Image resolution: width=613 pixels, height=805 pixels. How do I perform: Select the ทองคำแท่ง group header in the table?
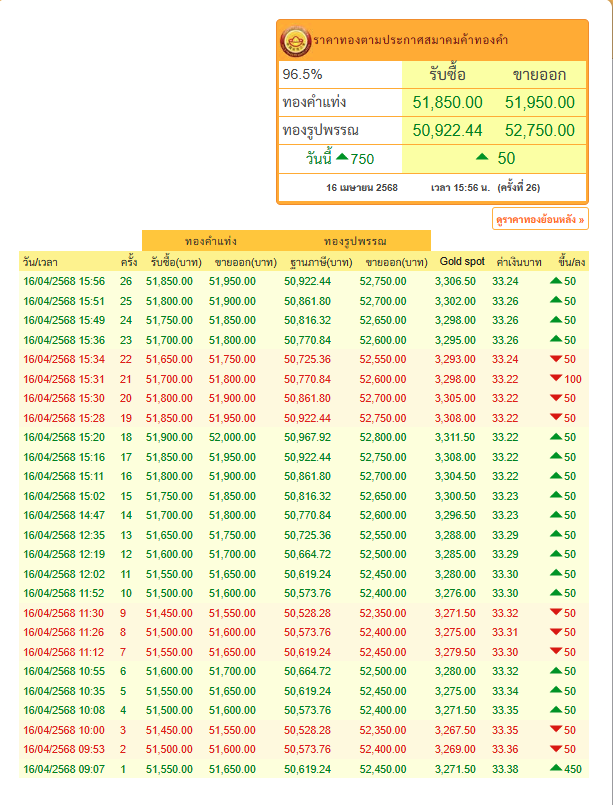click(x=211, y=241)
